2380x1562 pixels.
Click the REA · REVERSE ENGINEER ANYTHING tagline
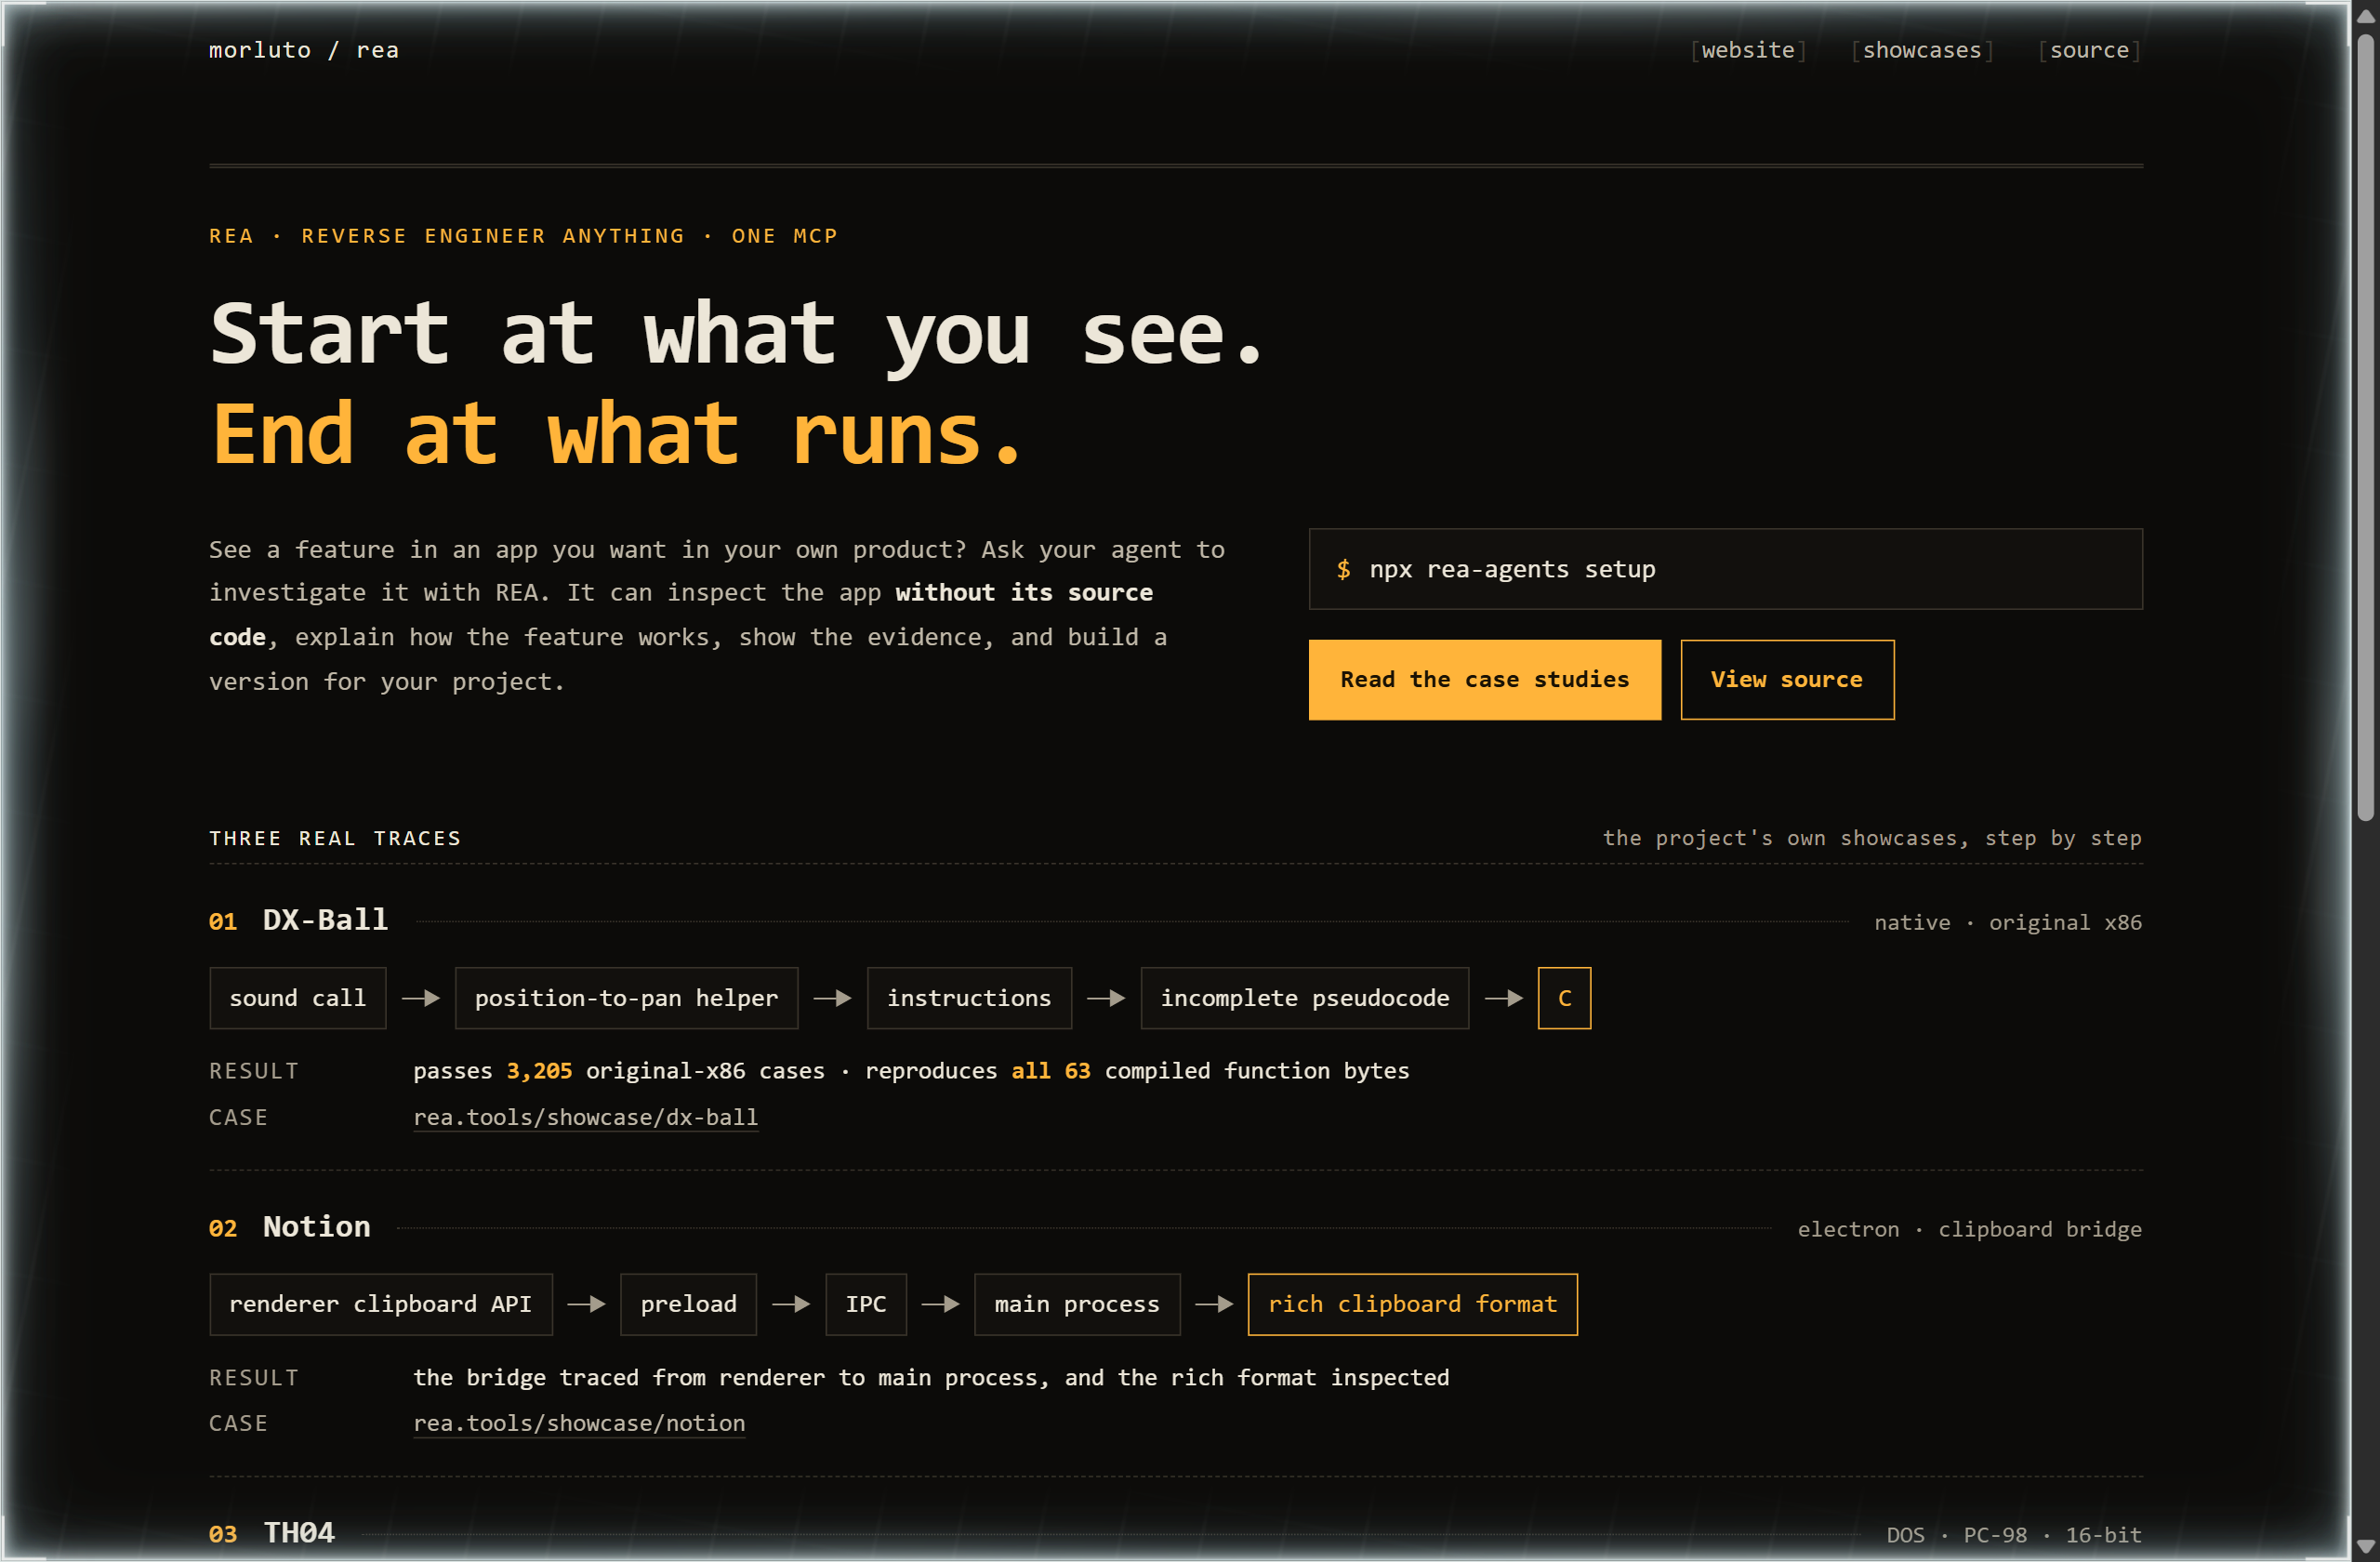click(523, 236)
